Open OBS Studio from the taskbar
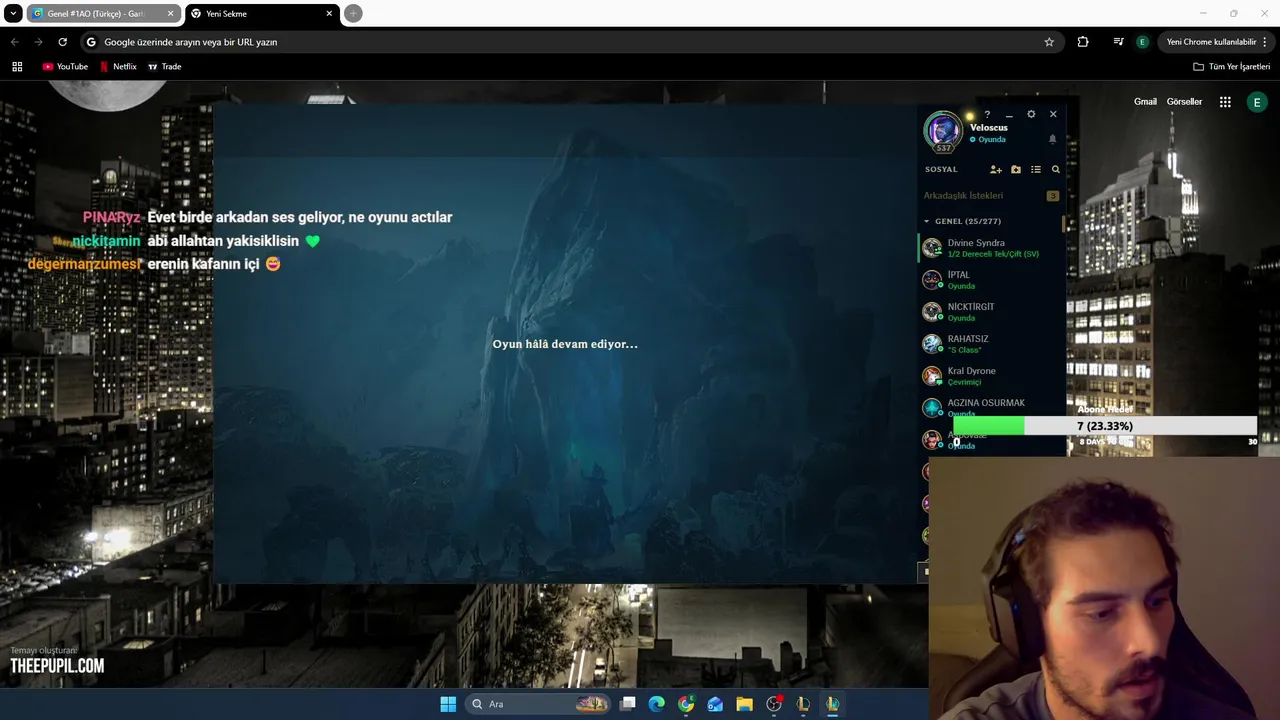This screenshot has width=1280, height=720. (774, 704)
